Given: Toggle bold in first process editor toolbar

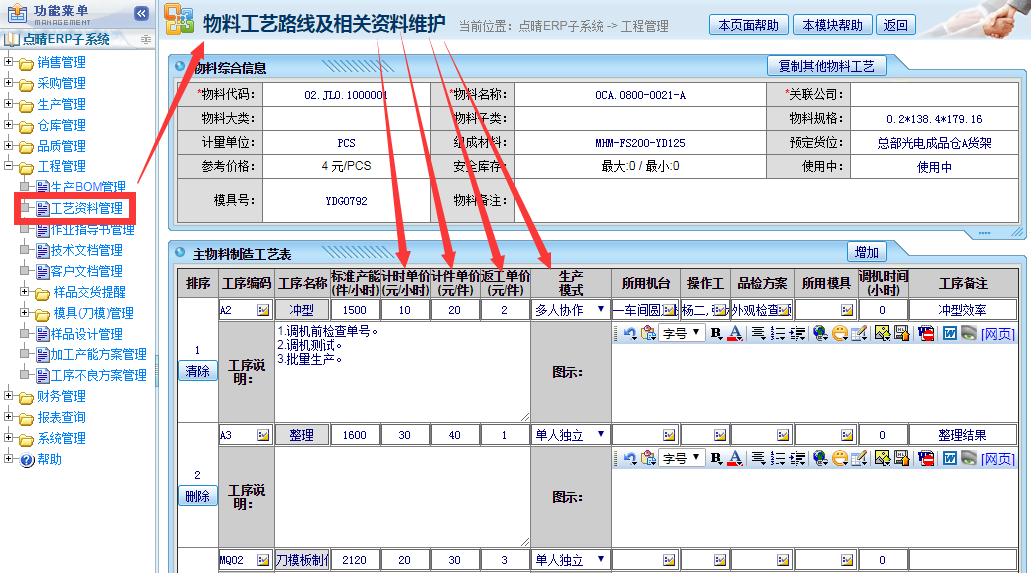Looking at the screenshot, I should pyautogui.click(x=716, y=333).
